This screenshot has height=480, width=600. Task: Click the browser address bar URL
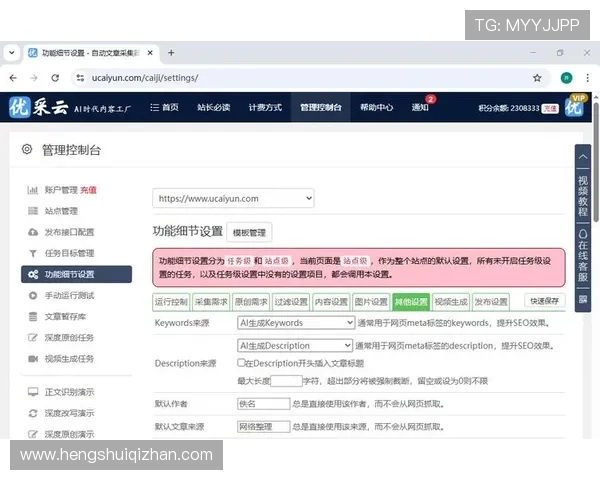click(145, 78)
